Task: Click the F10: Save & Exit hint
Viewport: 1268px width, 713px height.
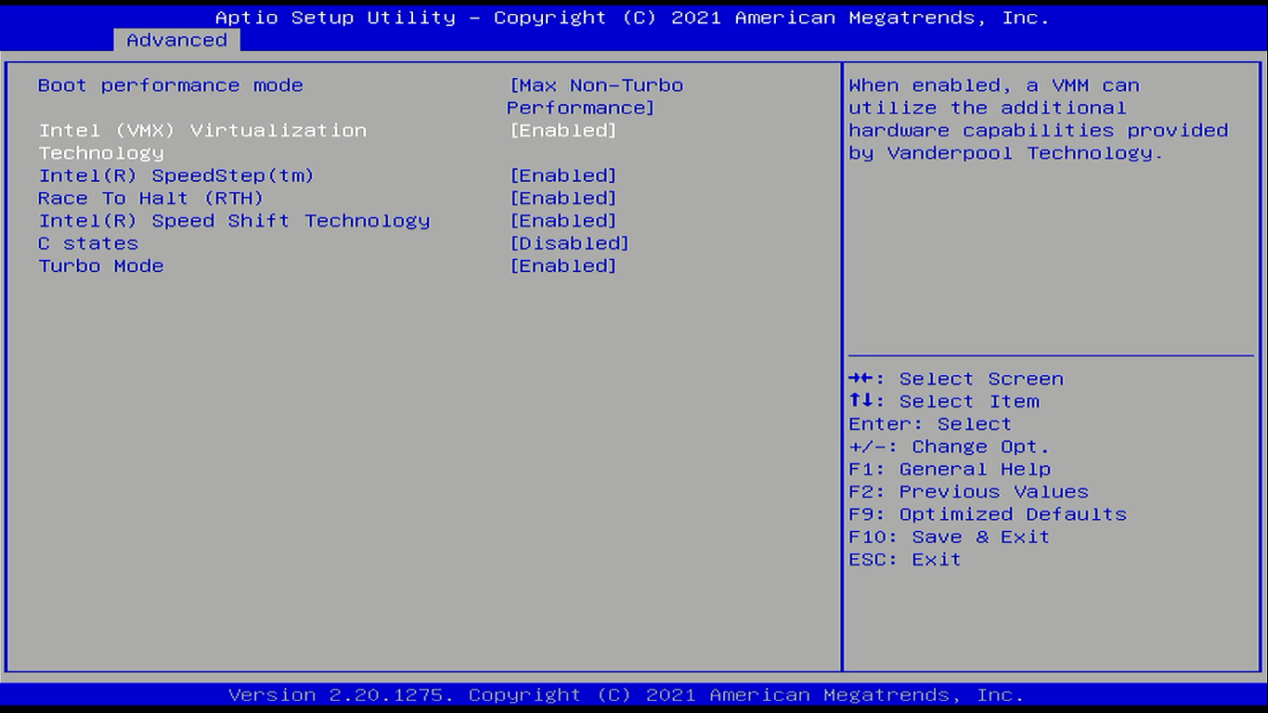Action: [949, 537]
